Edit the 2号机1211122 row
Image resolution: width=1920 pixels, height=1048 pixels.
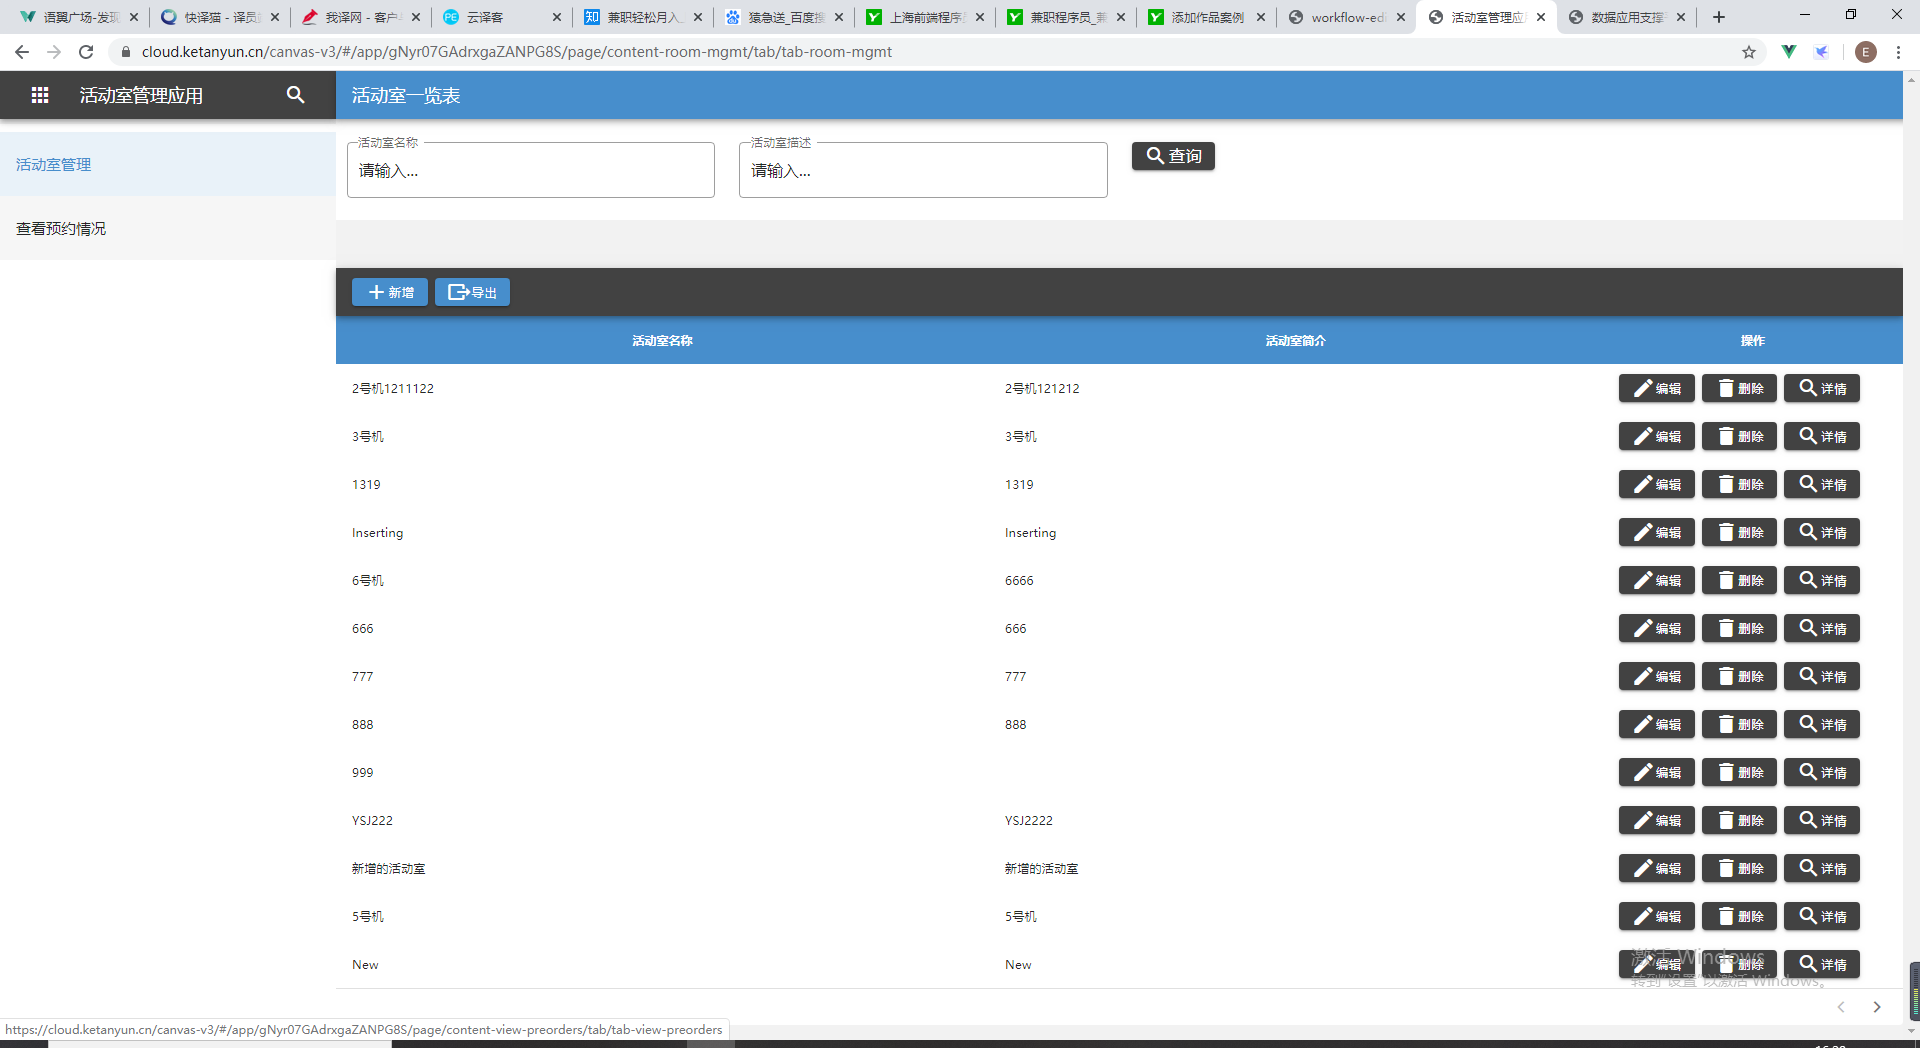click(1657, 388)
